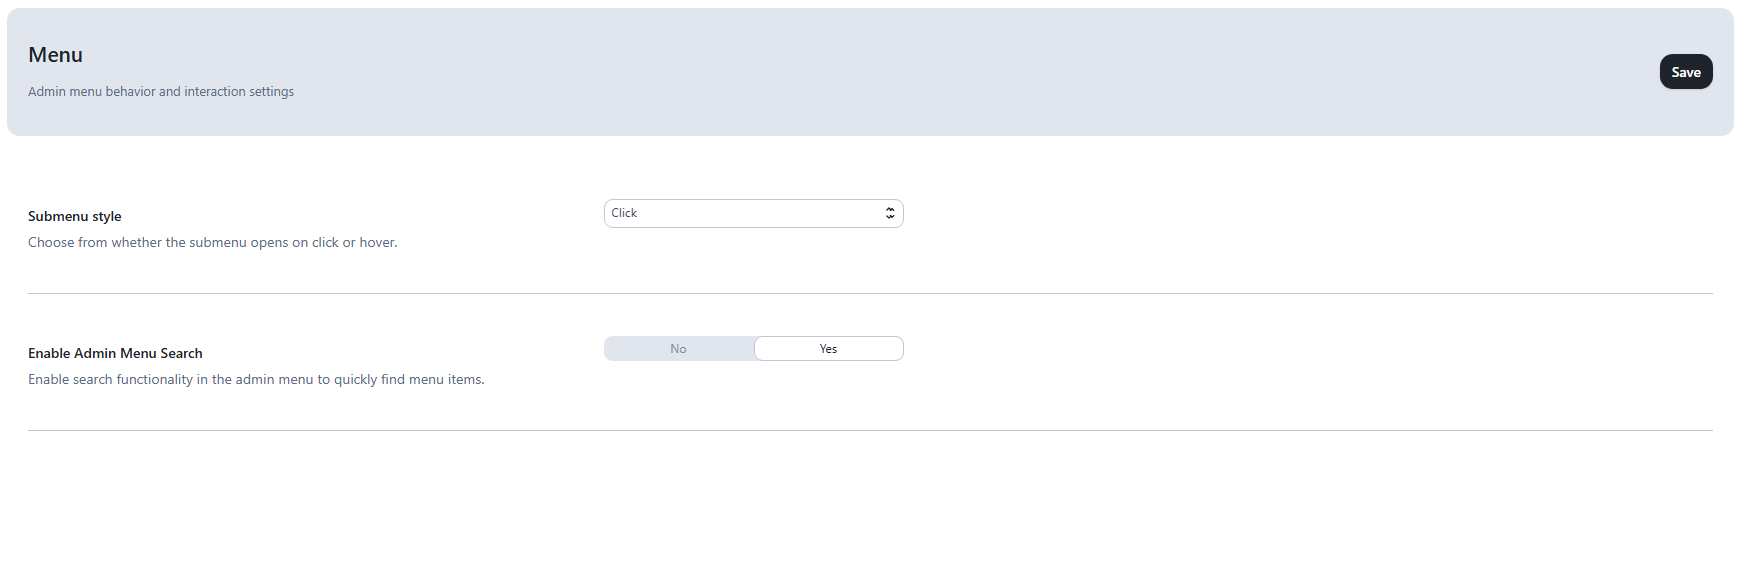Click the up-down chevron icon in select box
This screenshot has width=1751, height=573.
890,213
